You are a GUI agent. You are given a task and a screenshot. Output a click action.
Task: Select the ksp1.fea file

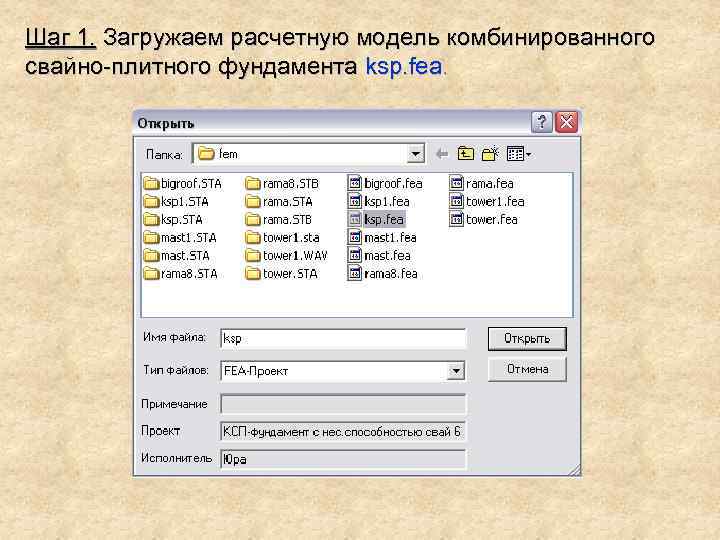click(x=378, y=202)
